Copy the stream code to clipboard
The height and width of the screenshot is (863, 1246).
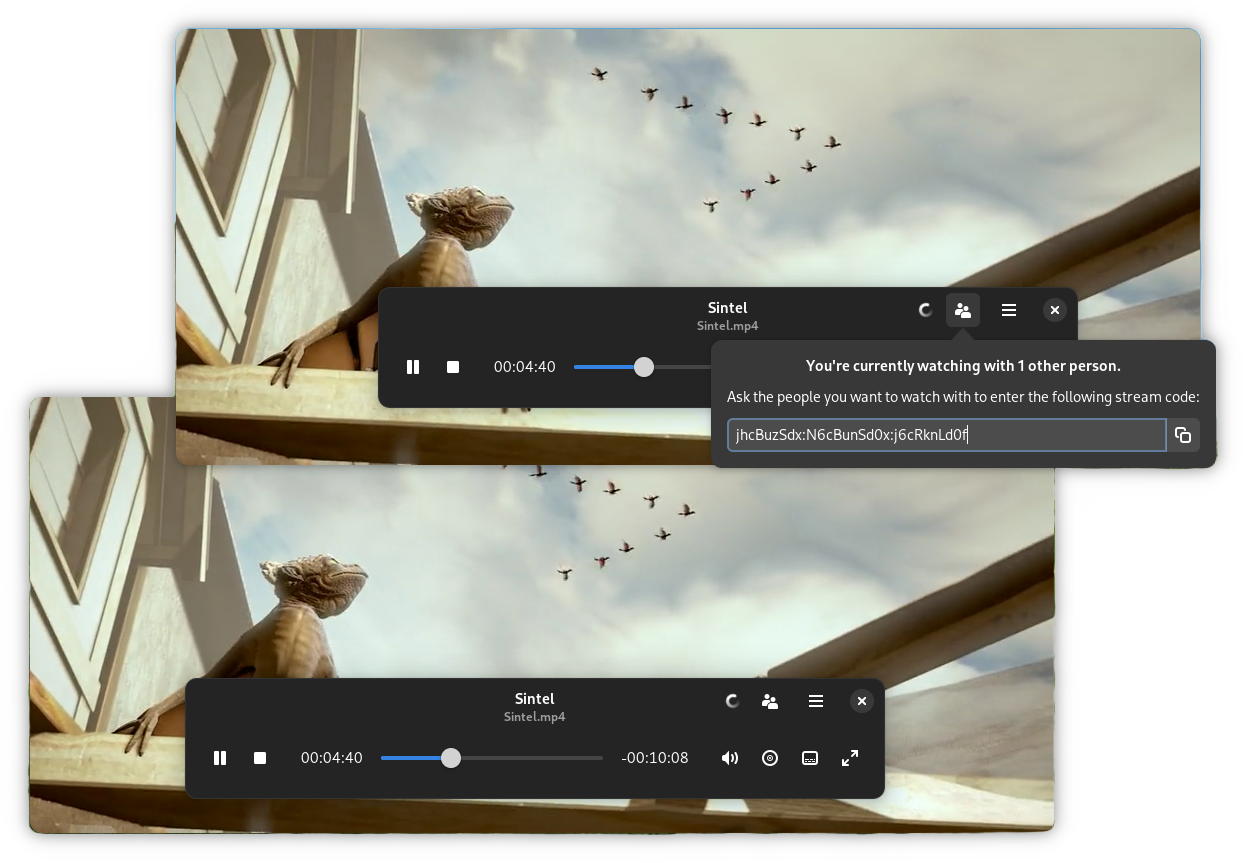(1183, 435)
